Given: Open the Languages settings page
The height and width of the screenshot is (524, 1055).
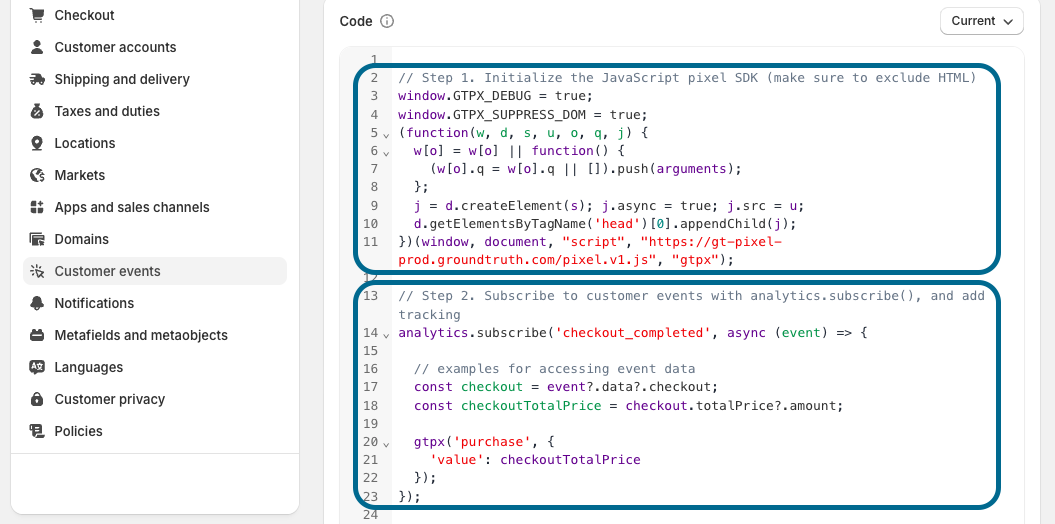Looking at the screenshot, I should 89,367.
